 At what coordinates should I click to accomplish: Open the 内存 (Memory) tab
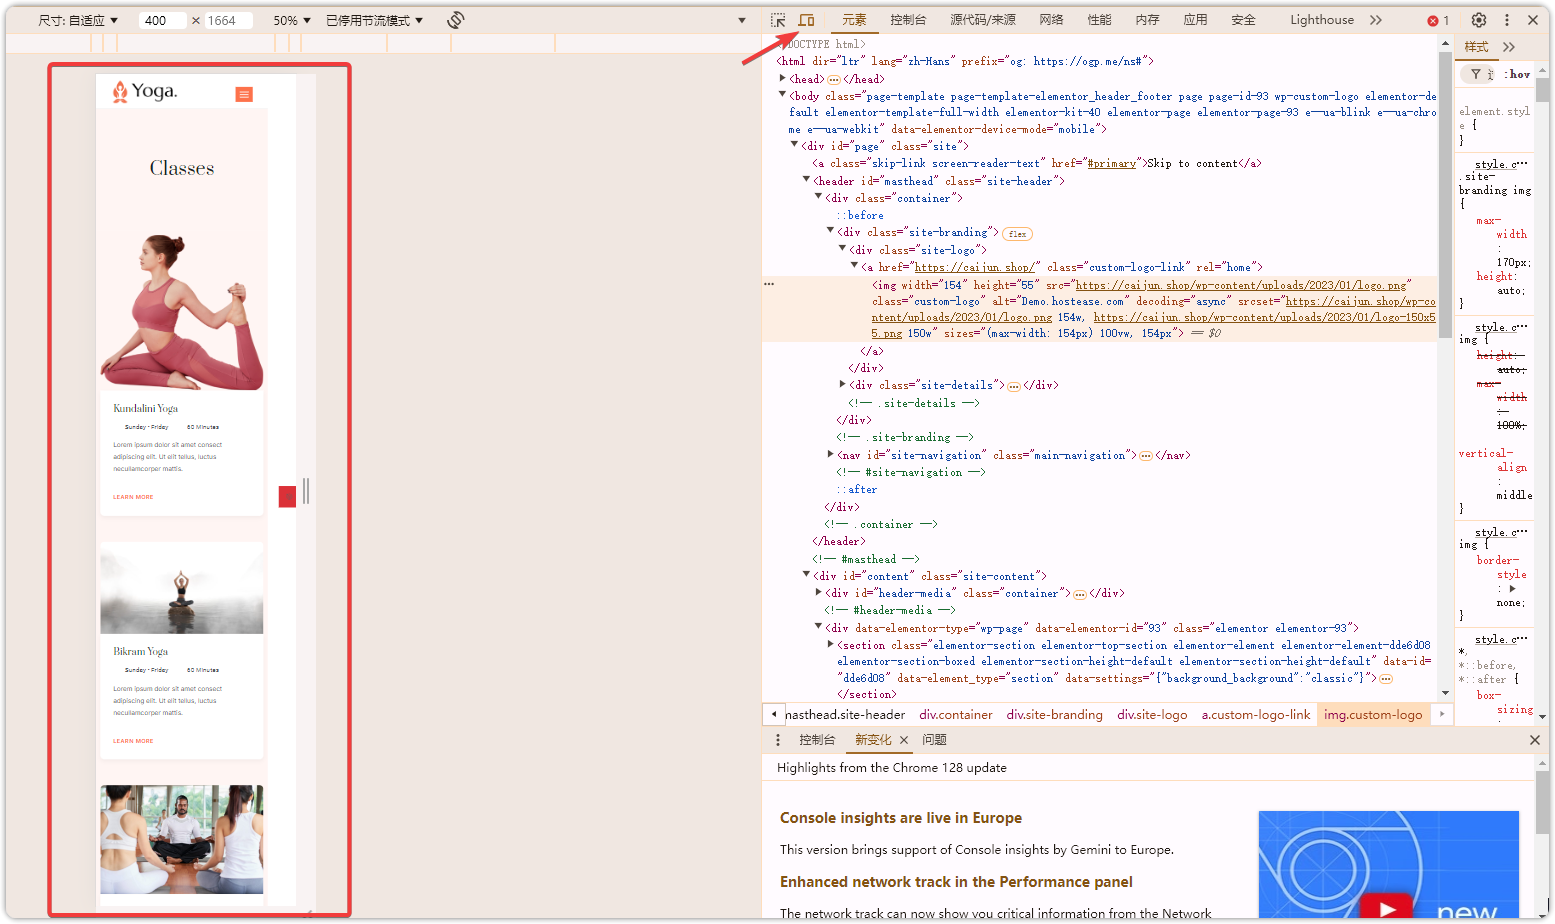click(1147, 20)
